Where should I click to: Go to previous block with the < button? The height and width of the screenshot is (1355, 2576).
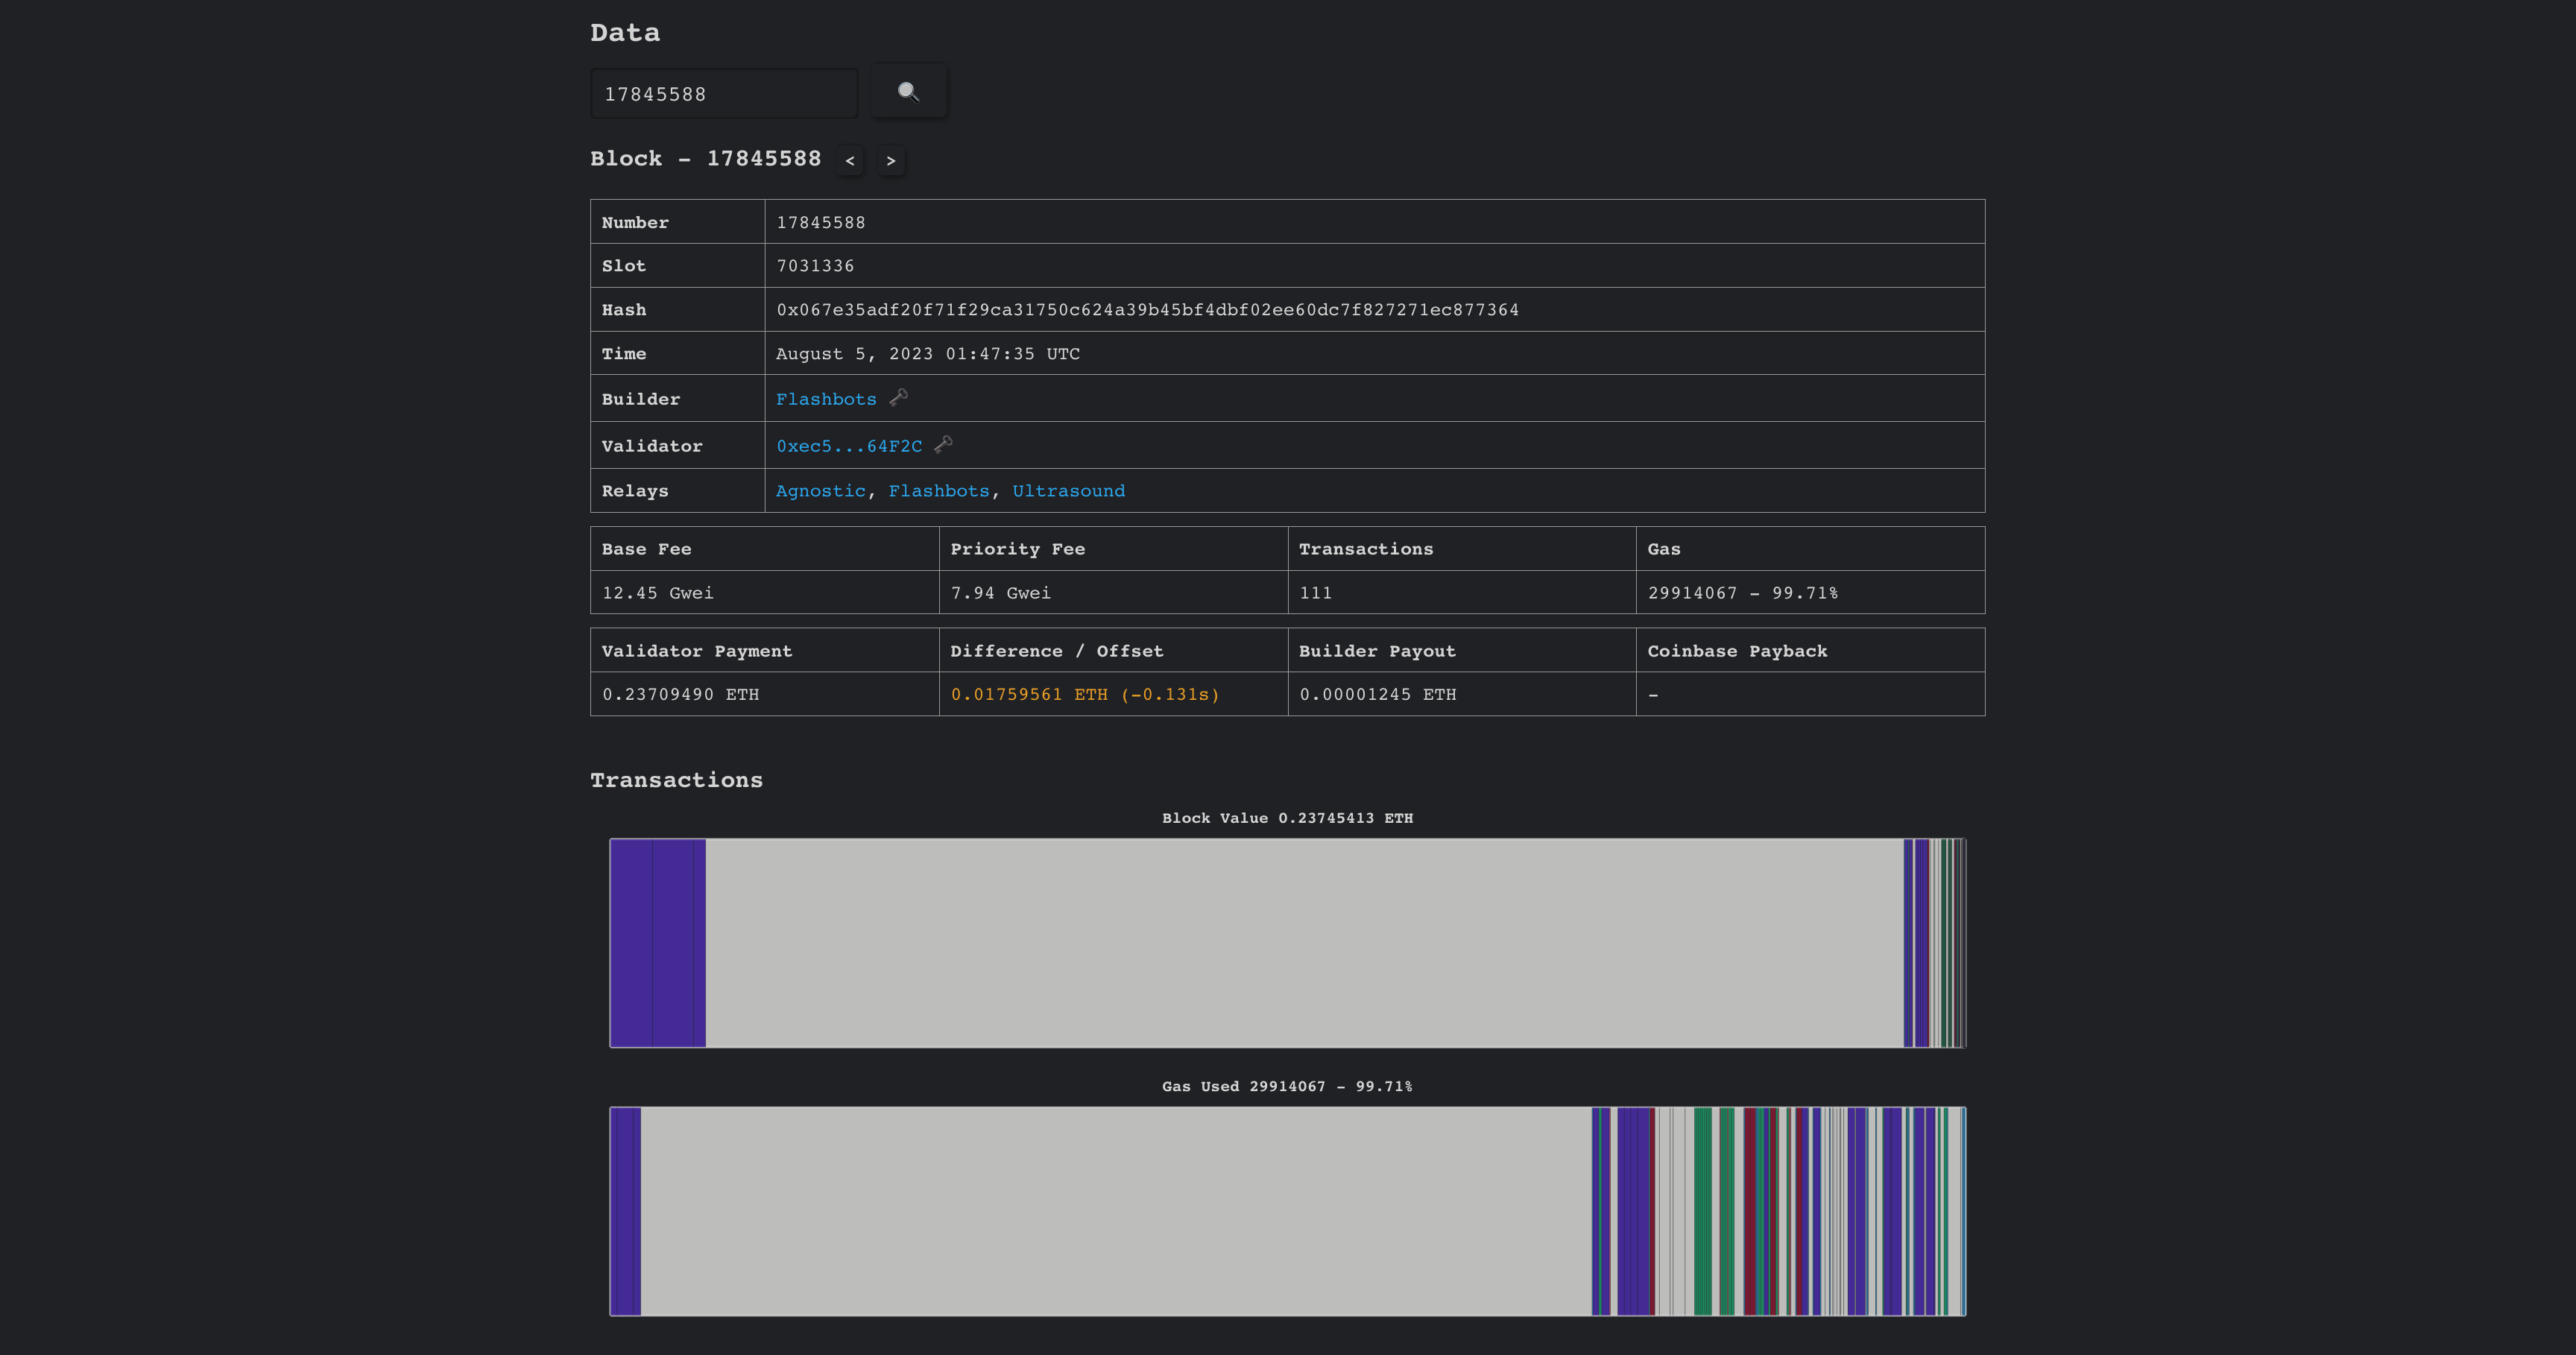850,160
